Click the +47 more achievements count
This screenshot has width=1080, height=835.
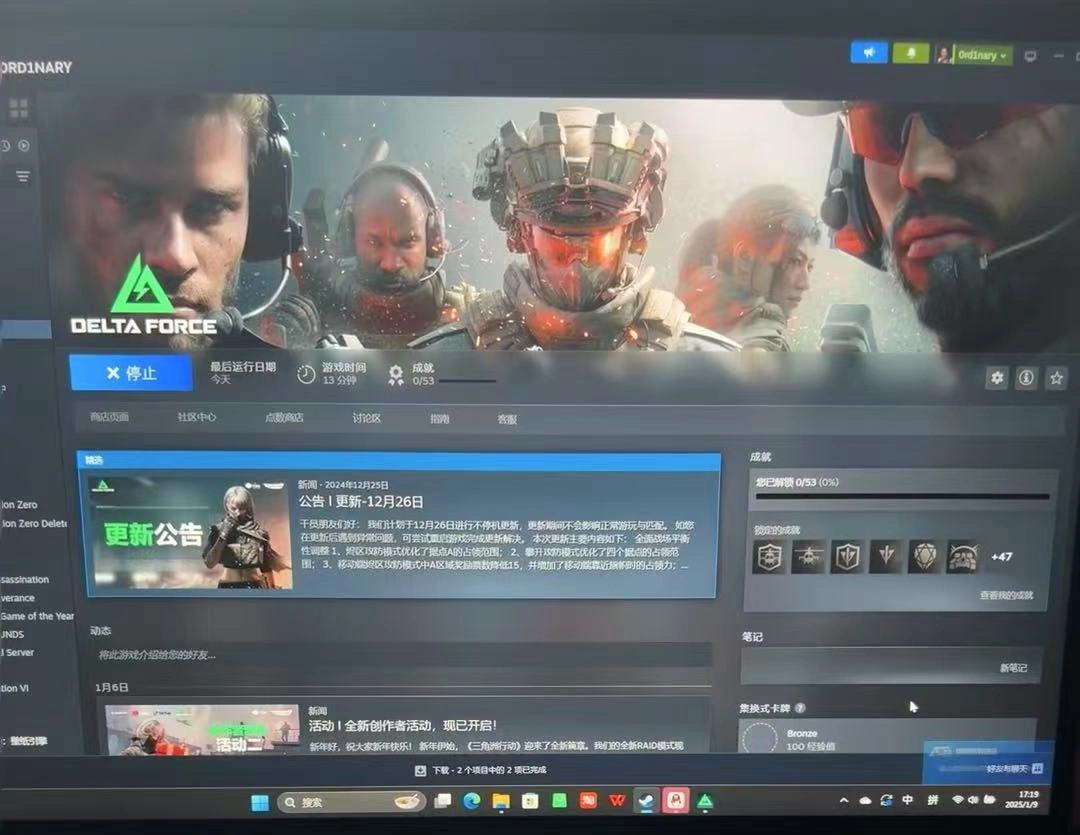pyautogui.click(x=1001, y=557)
